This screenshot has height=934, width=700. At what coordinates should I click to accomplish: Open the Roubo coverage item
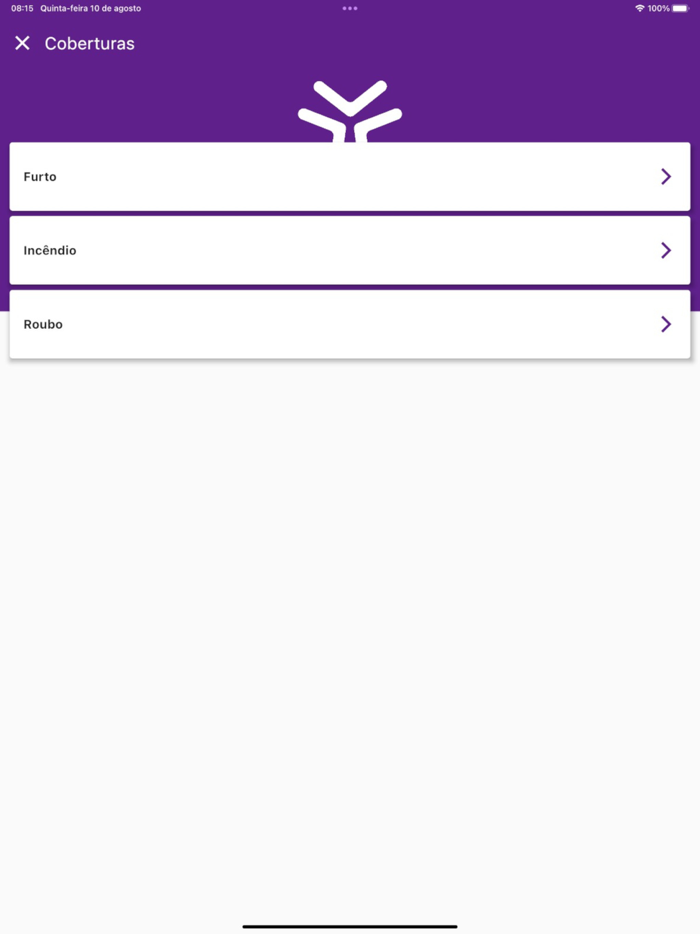(x=350, y=324)
